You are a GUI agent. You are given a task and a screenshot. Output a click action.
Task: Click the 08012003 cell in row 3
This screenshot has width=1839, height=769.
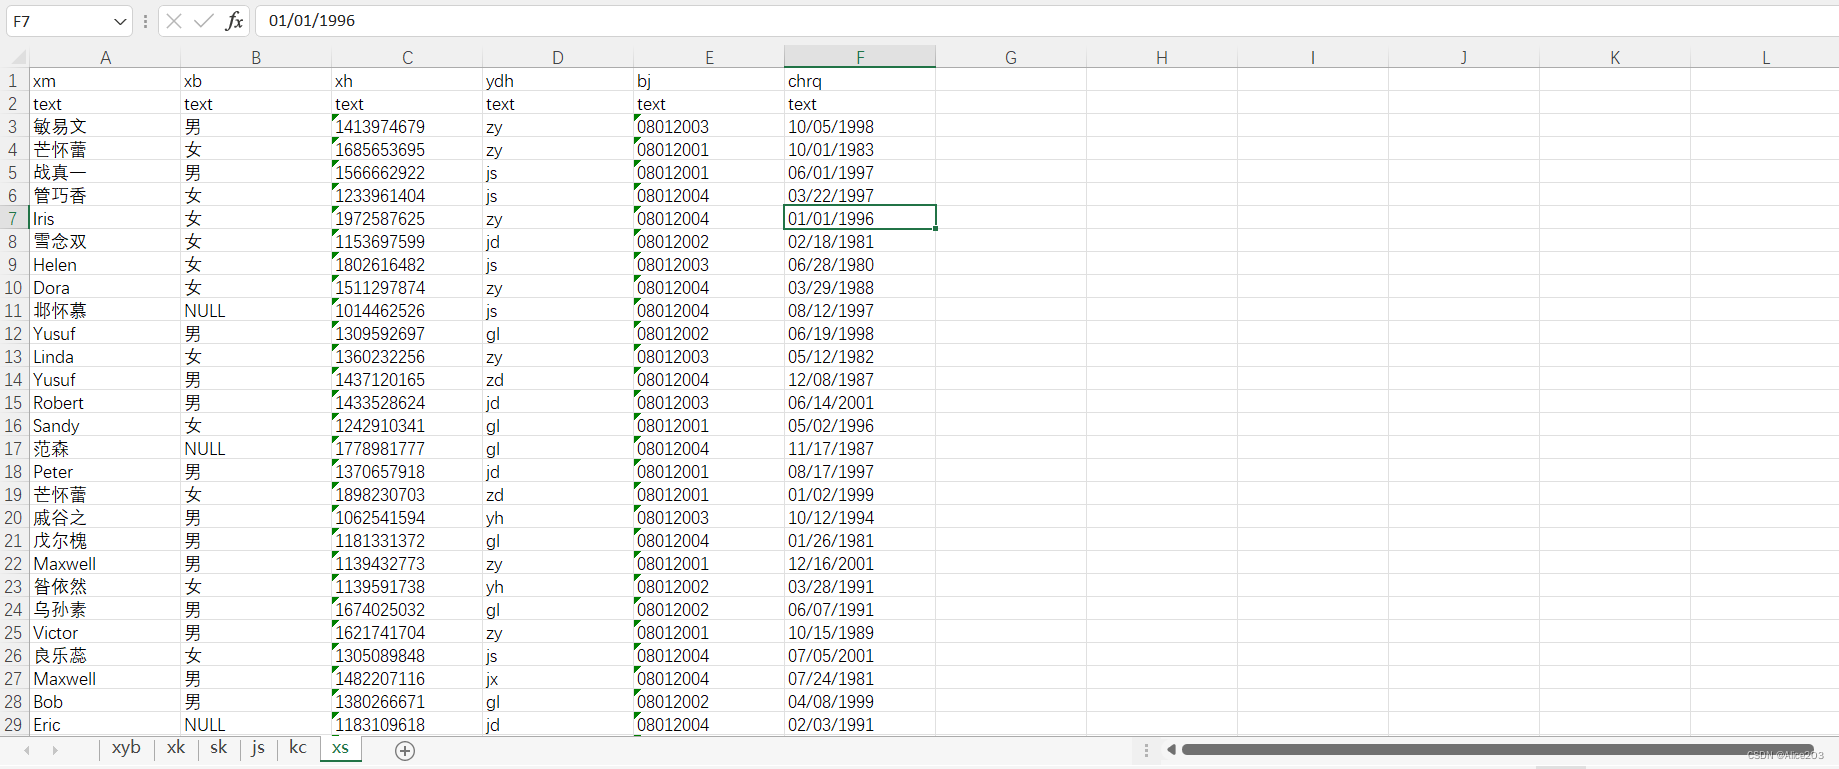(x=709, y=127)
